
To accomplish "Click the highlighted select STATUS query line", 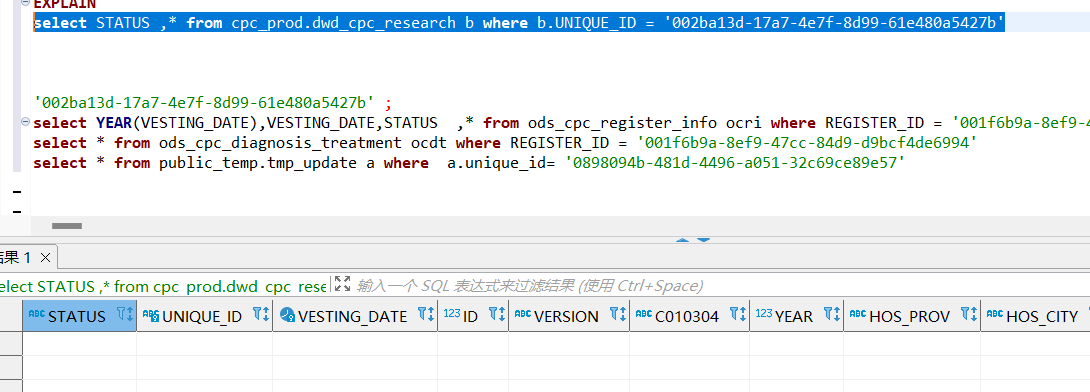I will tap(519, 23).
